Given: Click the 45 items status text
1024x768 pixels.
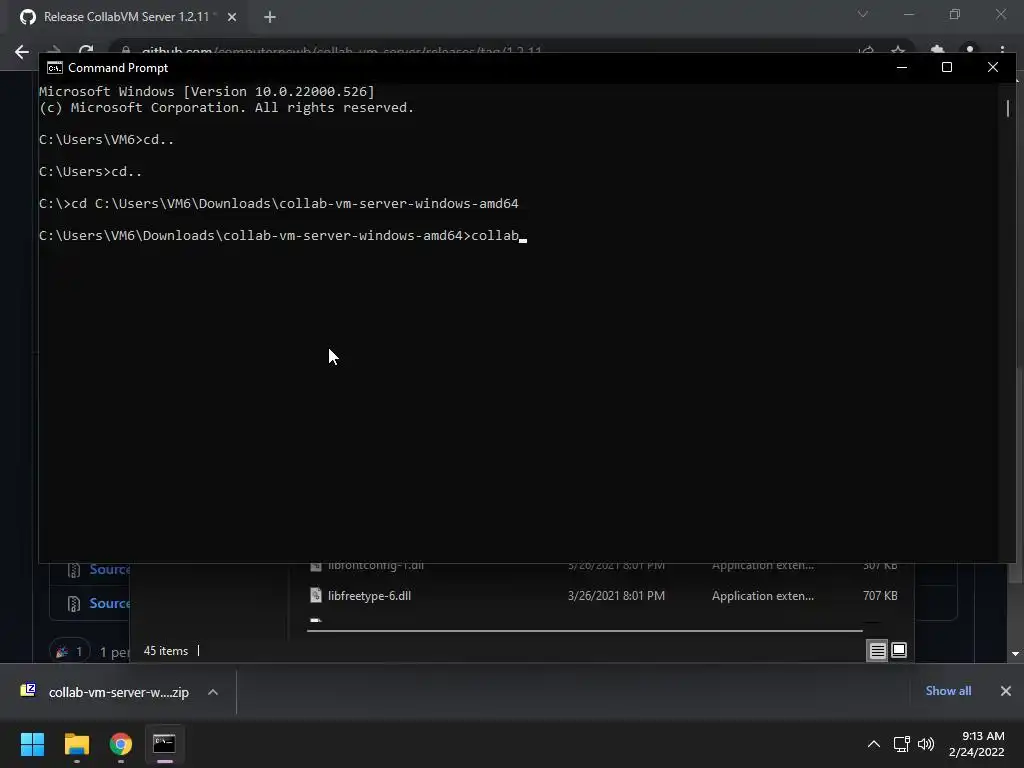Looking at the screenshot, I should pos(165,651).
